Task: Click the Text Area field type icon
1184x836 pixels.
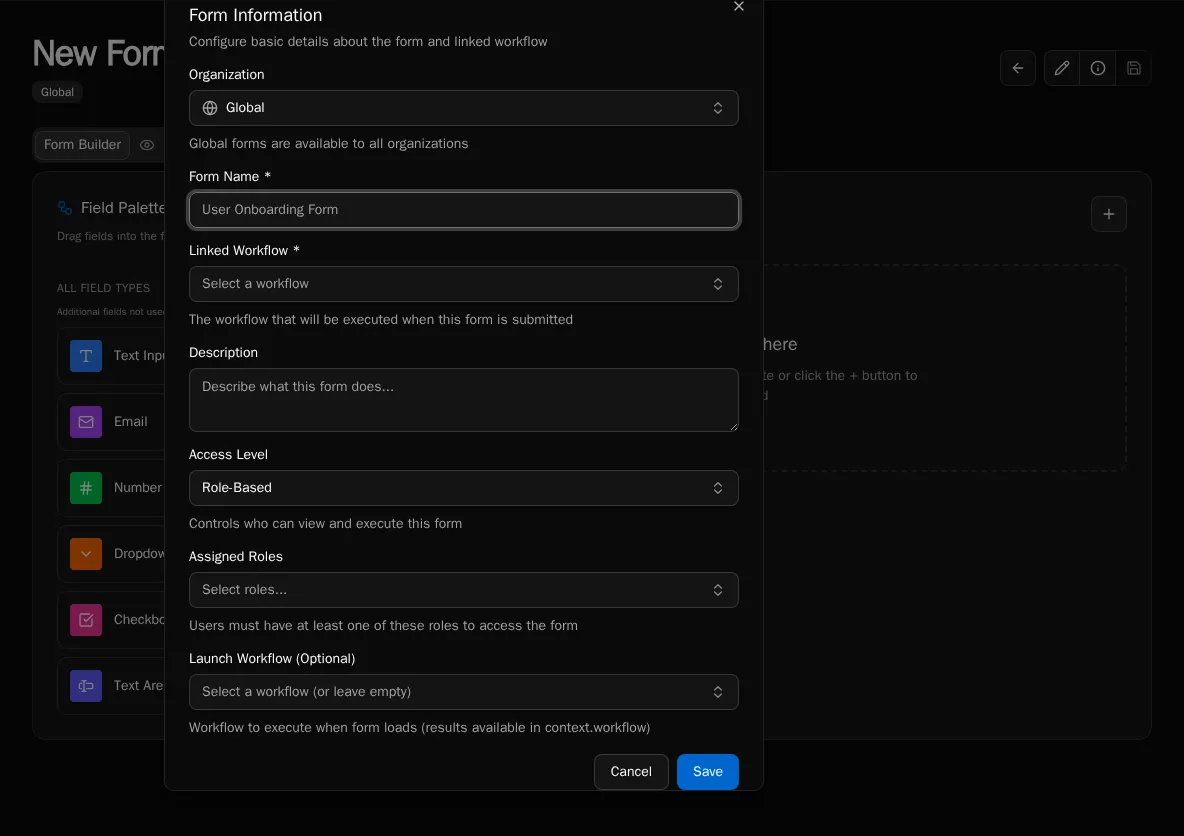Action: [86, 686]
